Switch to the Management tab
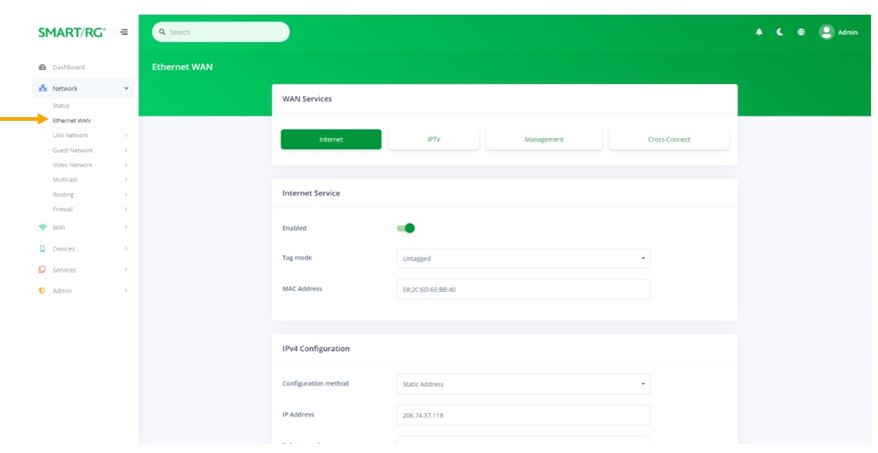The height and width of the screenshot is (453, 878). pyautogui.click(x=544, y=139)
